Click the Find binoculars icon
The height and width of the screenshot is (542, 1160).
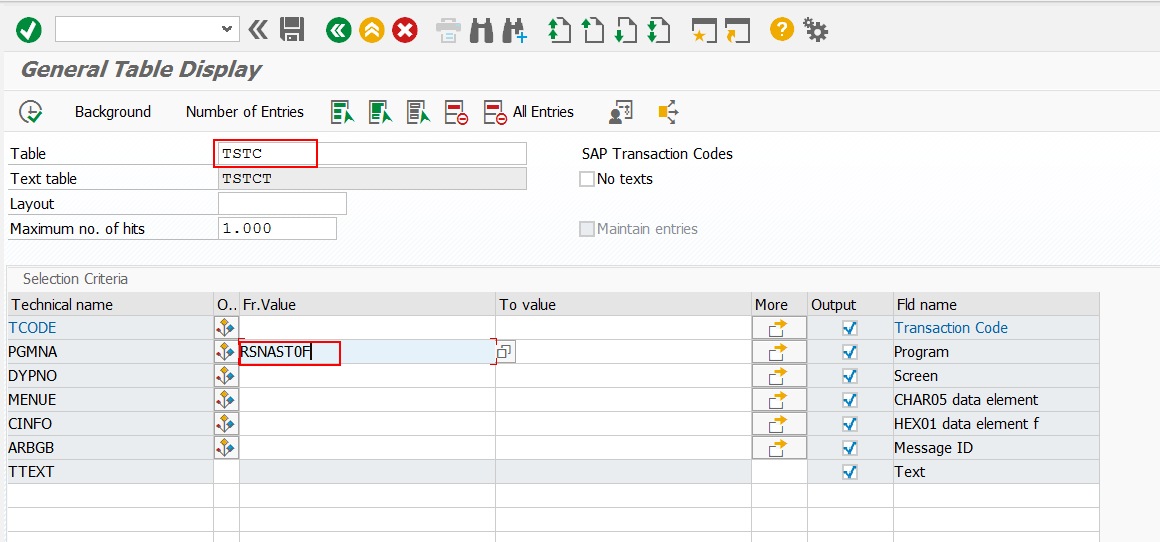[x=482, y=30]
